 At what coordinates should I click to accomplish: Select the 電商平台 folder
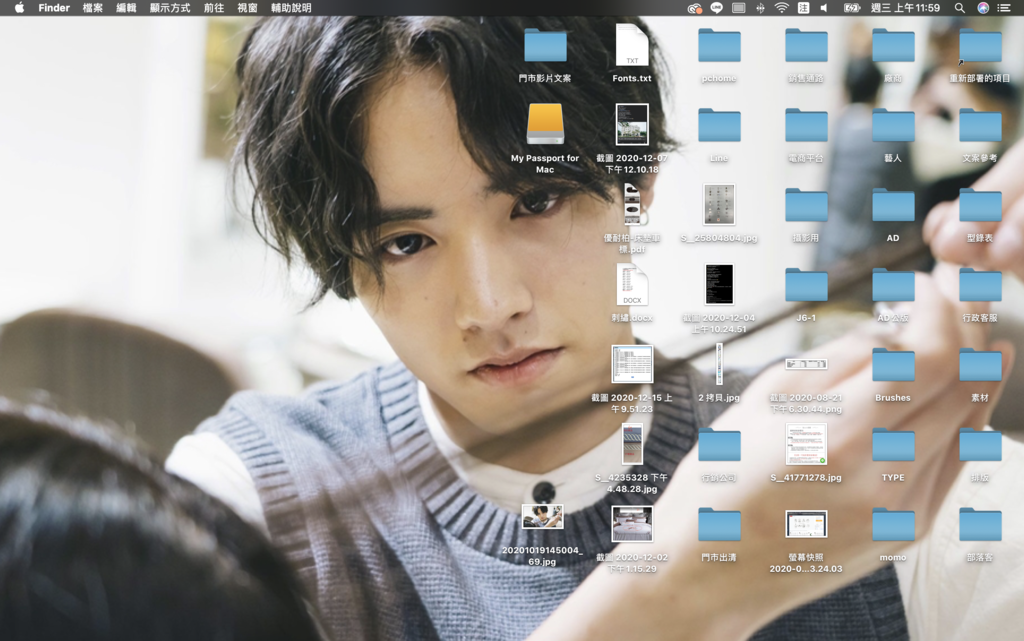(x=806, y=125)
